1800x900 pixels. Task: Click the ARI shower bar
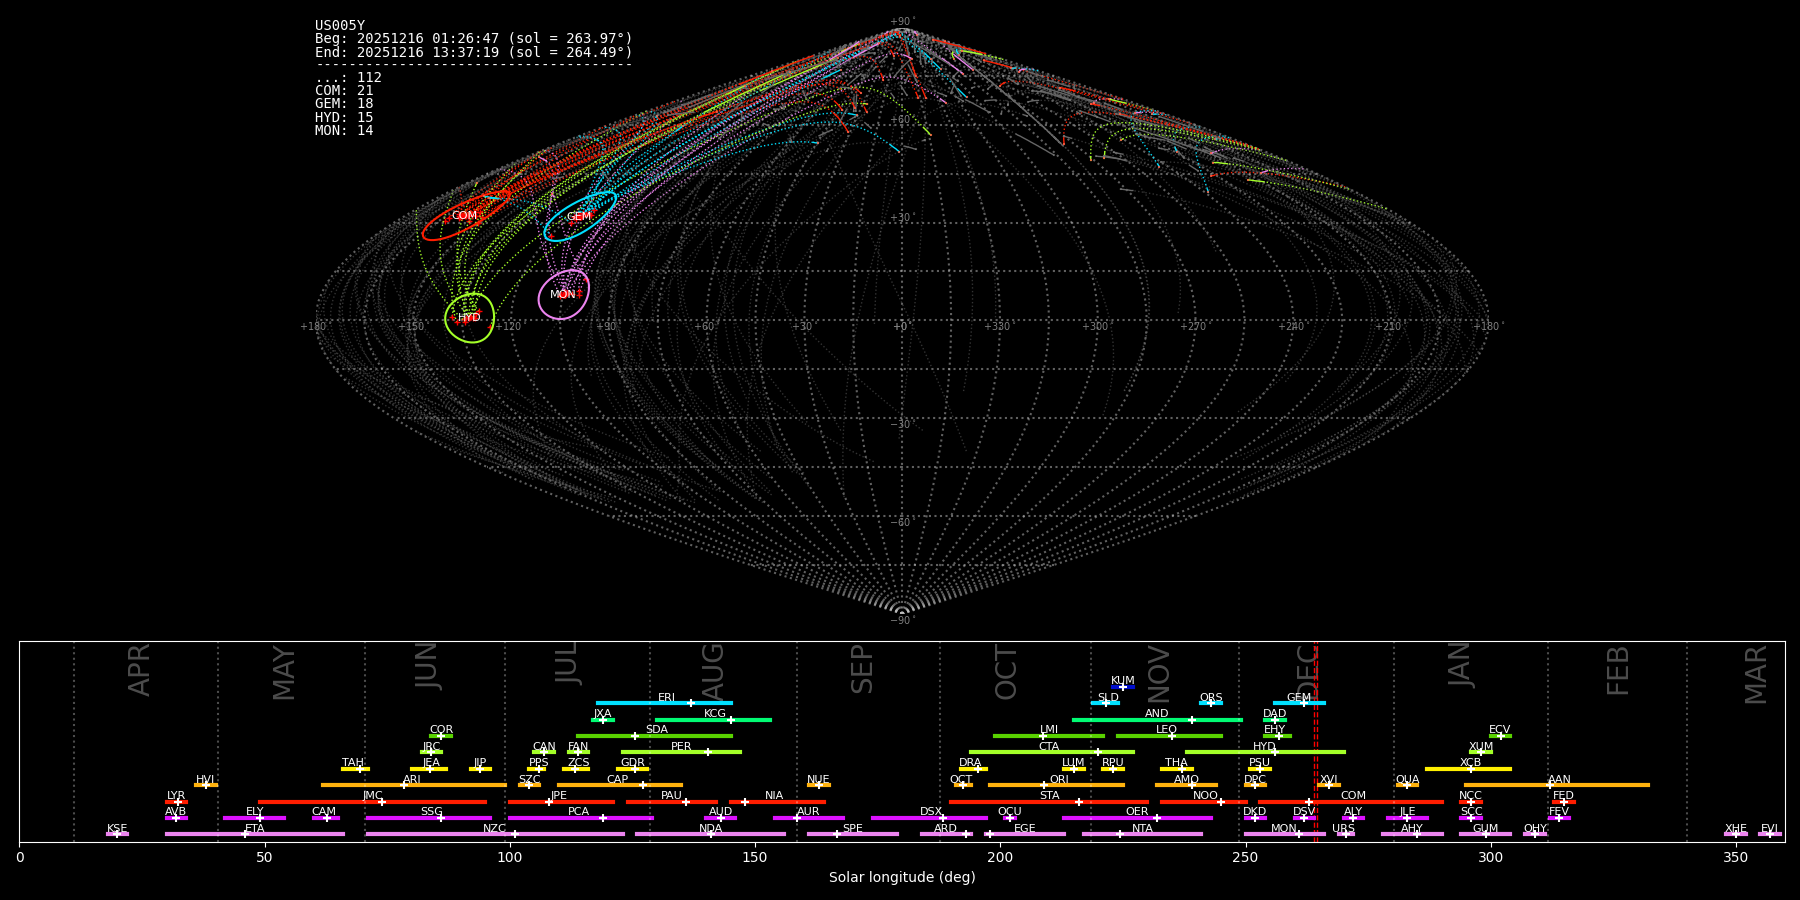(414, 785)
